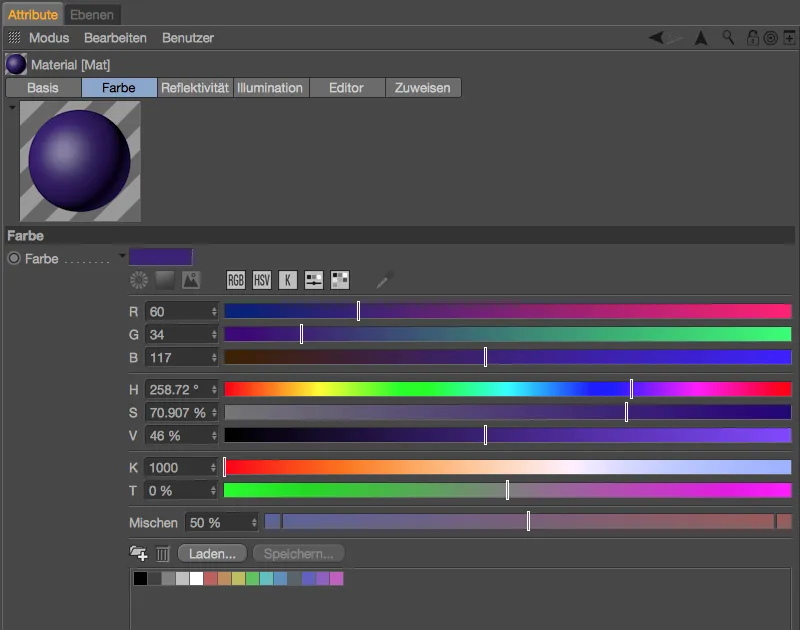Click the stepper arrows of the T field
Image resolution: width=800 pixels, height=630 pixels.
(214, 491)
